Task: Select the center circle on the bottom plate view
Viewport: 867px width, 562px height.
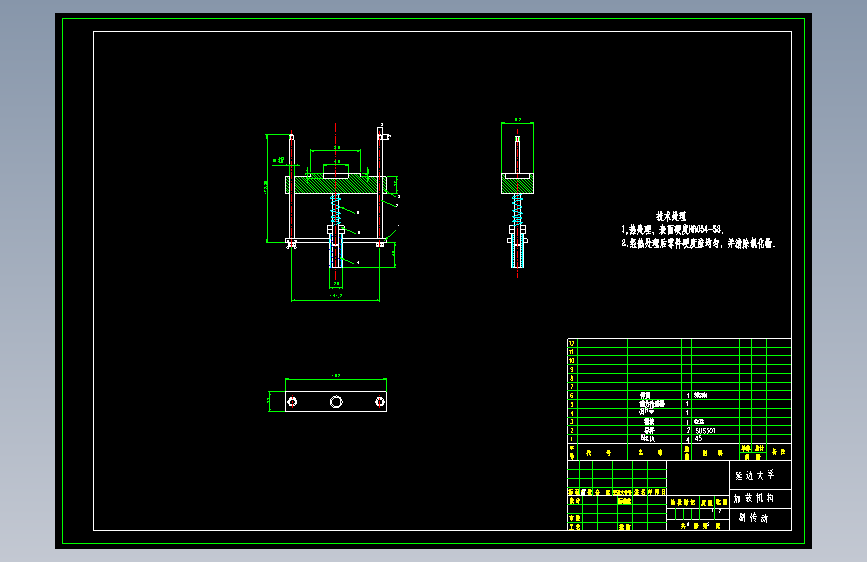Action: 336,402
